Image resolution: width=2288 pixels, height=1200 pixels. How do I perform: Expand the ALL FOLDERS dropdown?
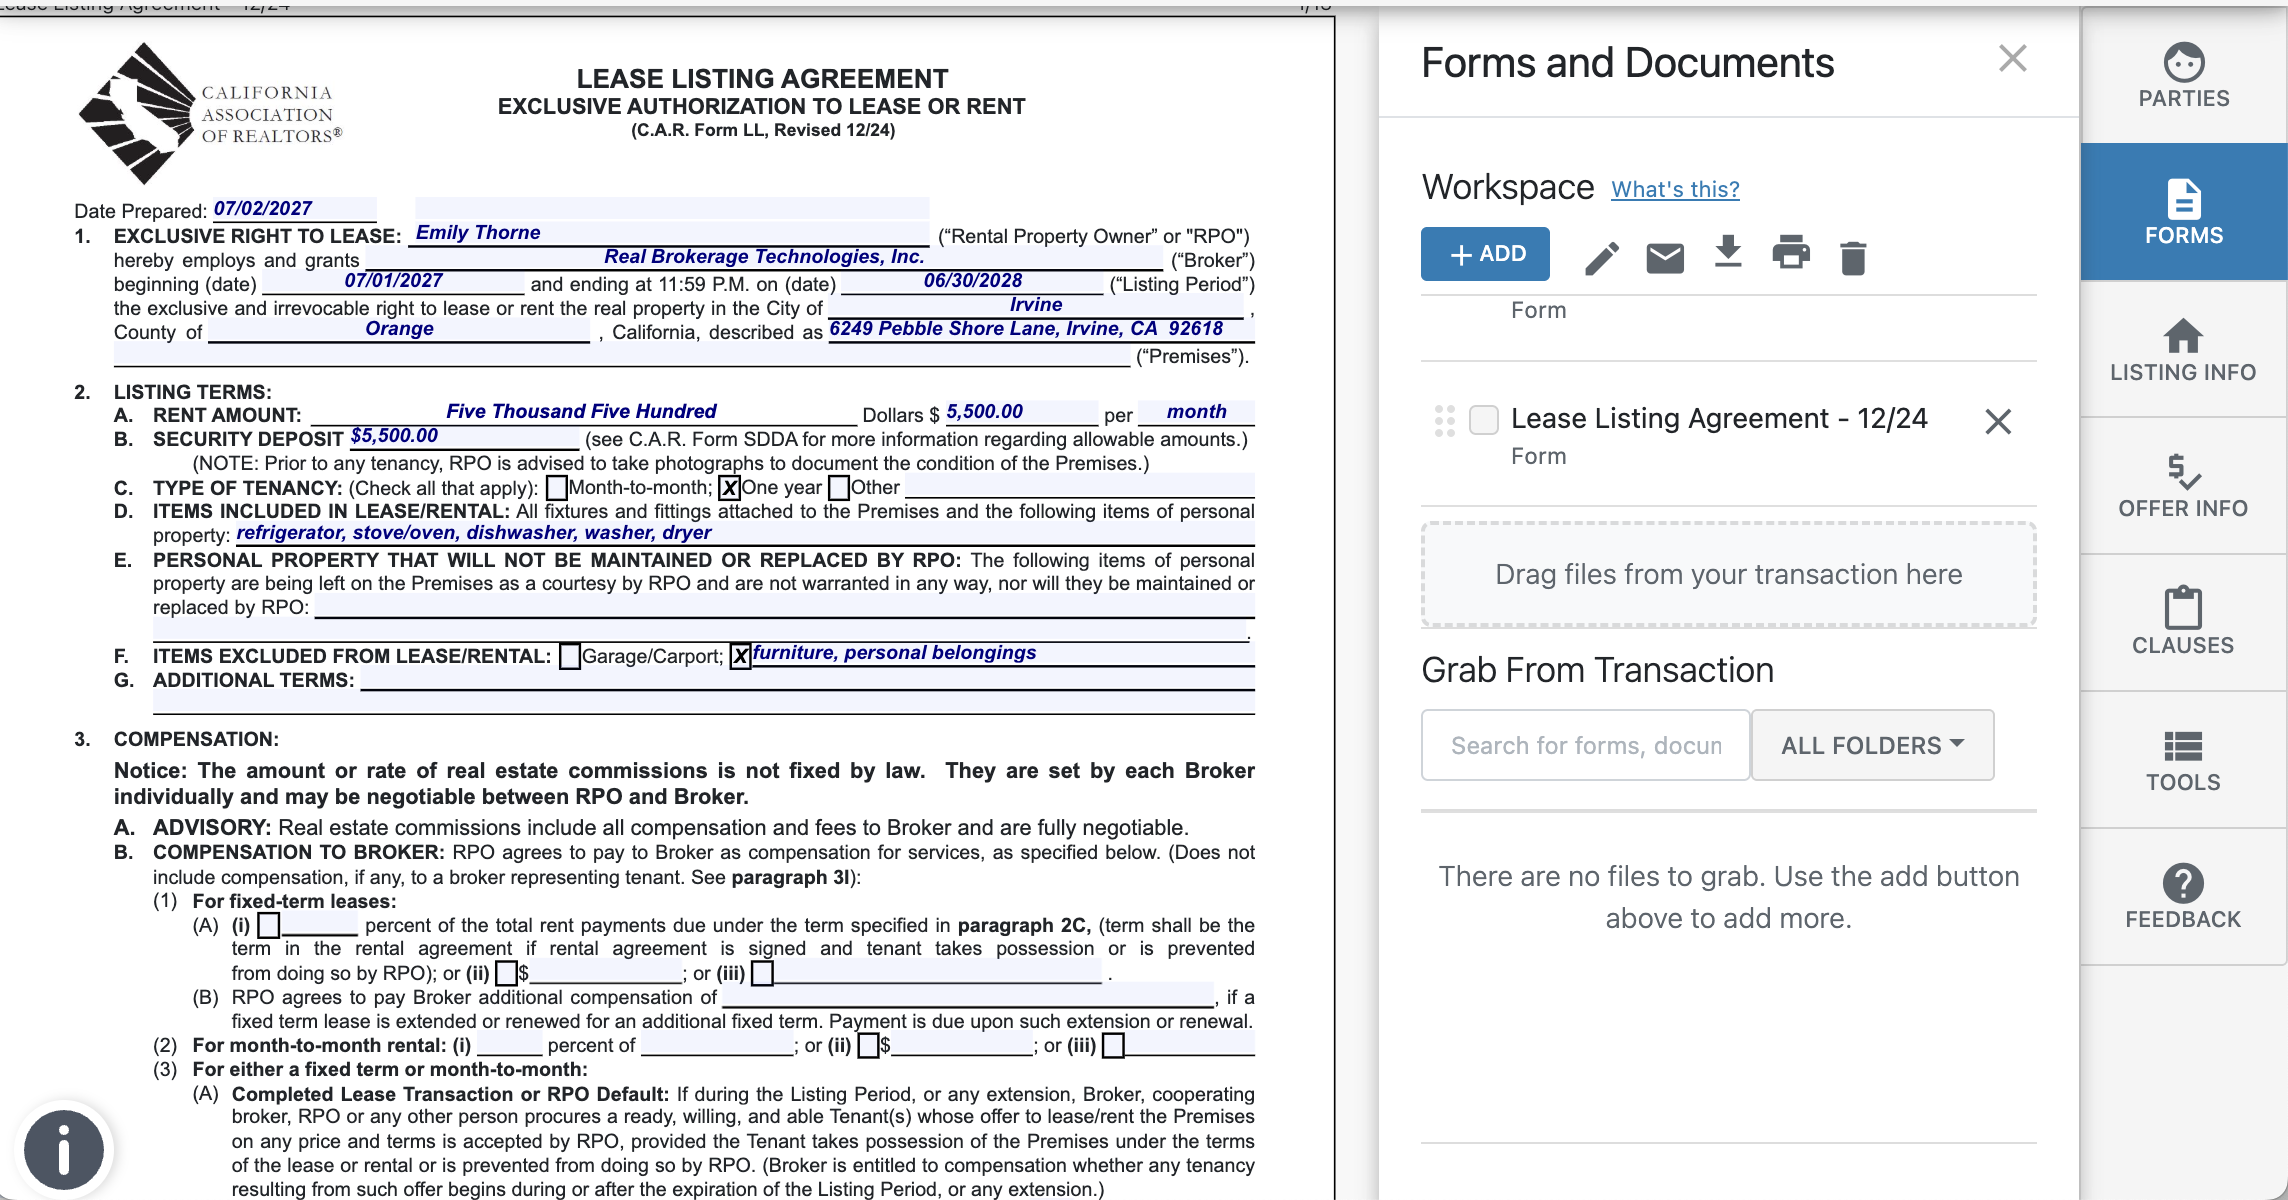tap(1872, 745)
